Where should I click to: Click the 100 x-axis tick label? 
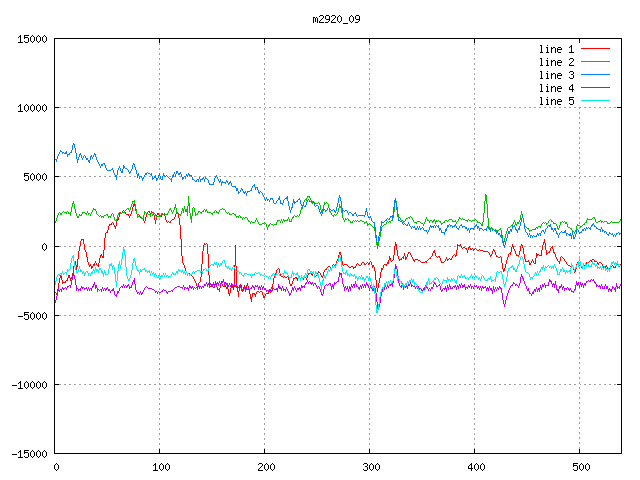[x=160, y=467]
